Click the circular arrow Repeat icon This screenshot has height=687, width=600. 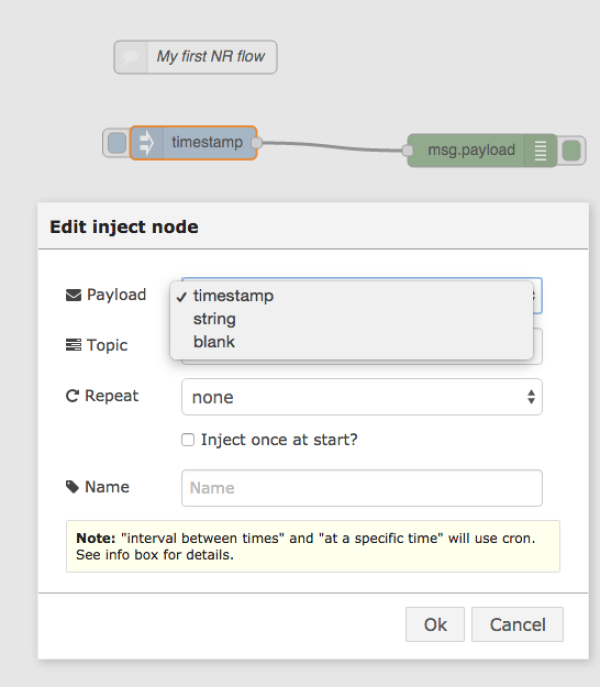pyautogui.click(x=72, y=397)
